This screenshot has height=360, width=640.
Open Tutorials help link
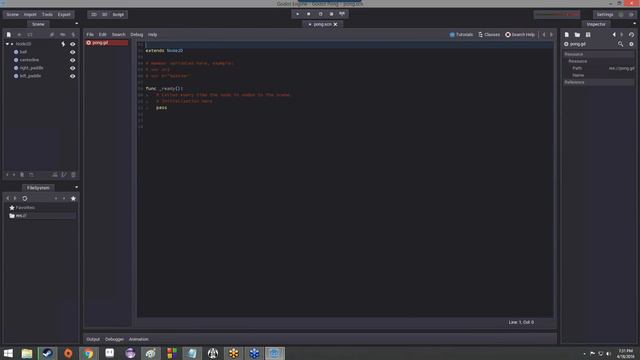click(461, 35)
